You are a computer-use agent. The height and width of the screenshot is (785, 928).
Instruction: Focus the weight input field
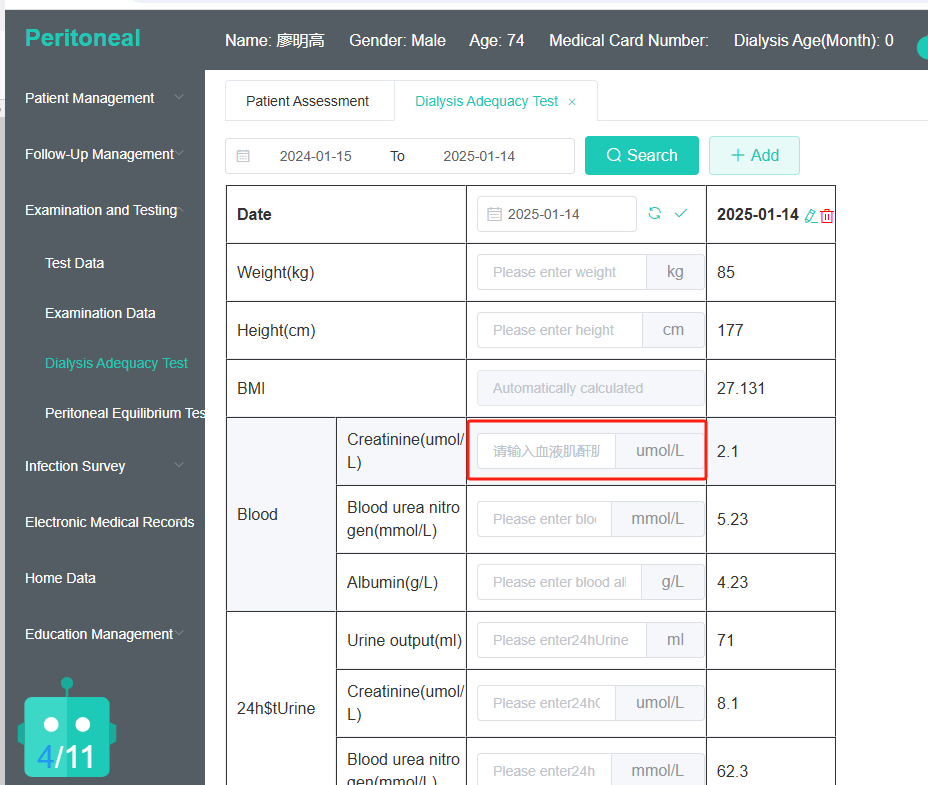pyautogui.click(x=562, y=272)
